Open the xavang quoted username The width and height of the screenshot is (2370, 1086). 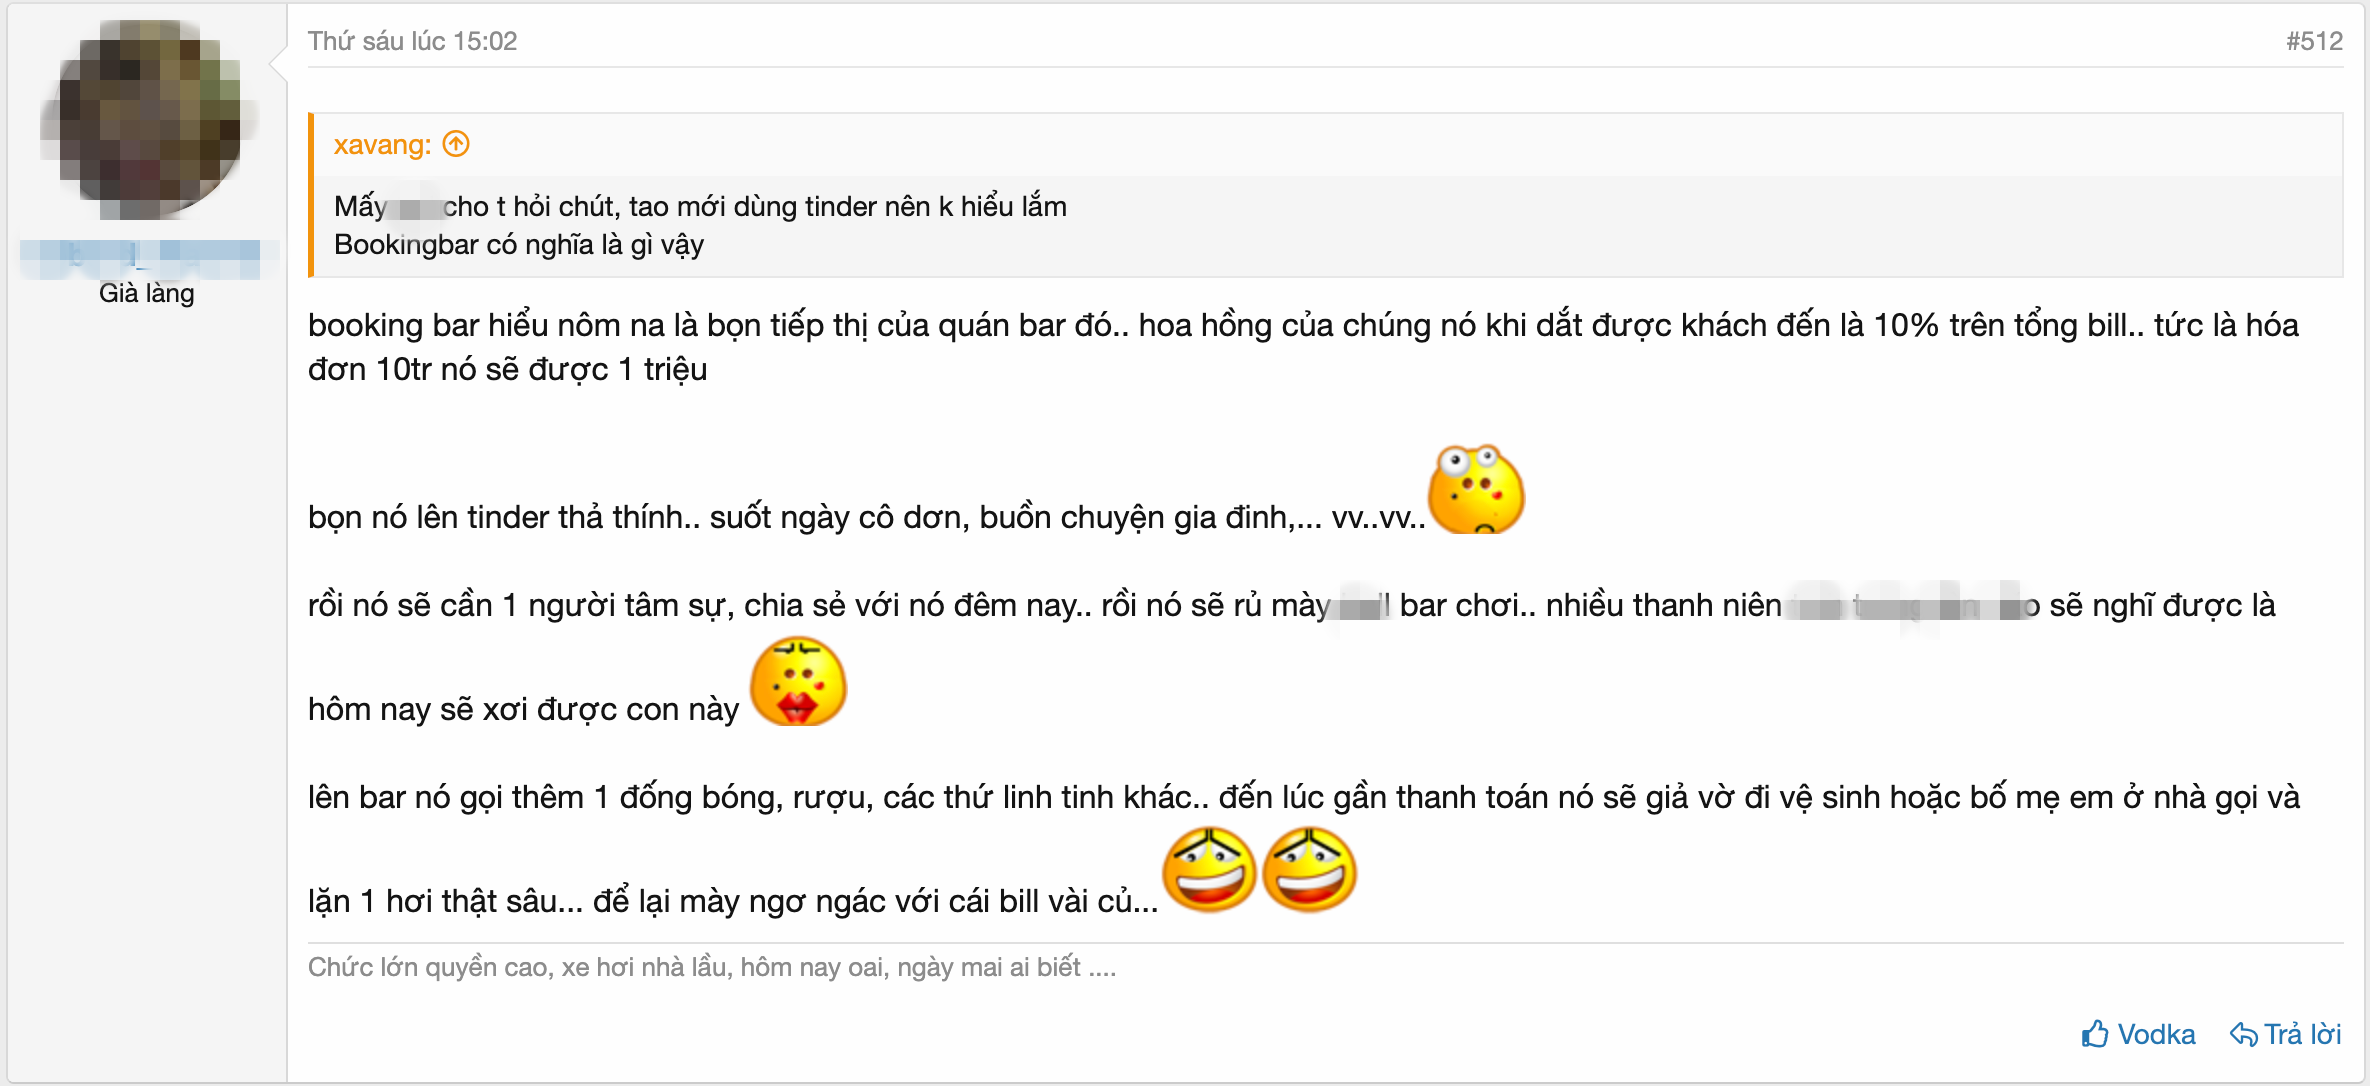(x=380, y=144)
